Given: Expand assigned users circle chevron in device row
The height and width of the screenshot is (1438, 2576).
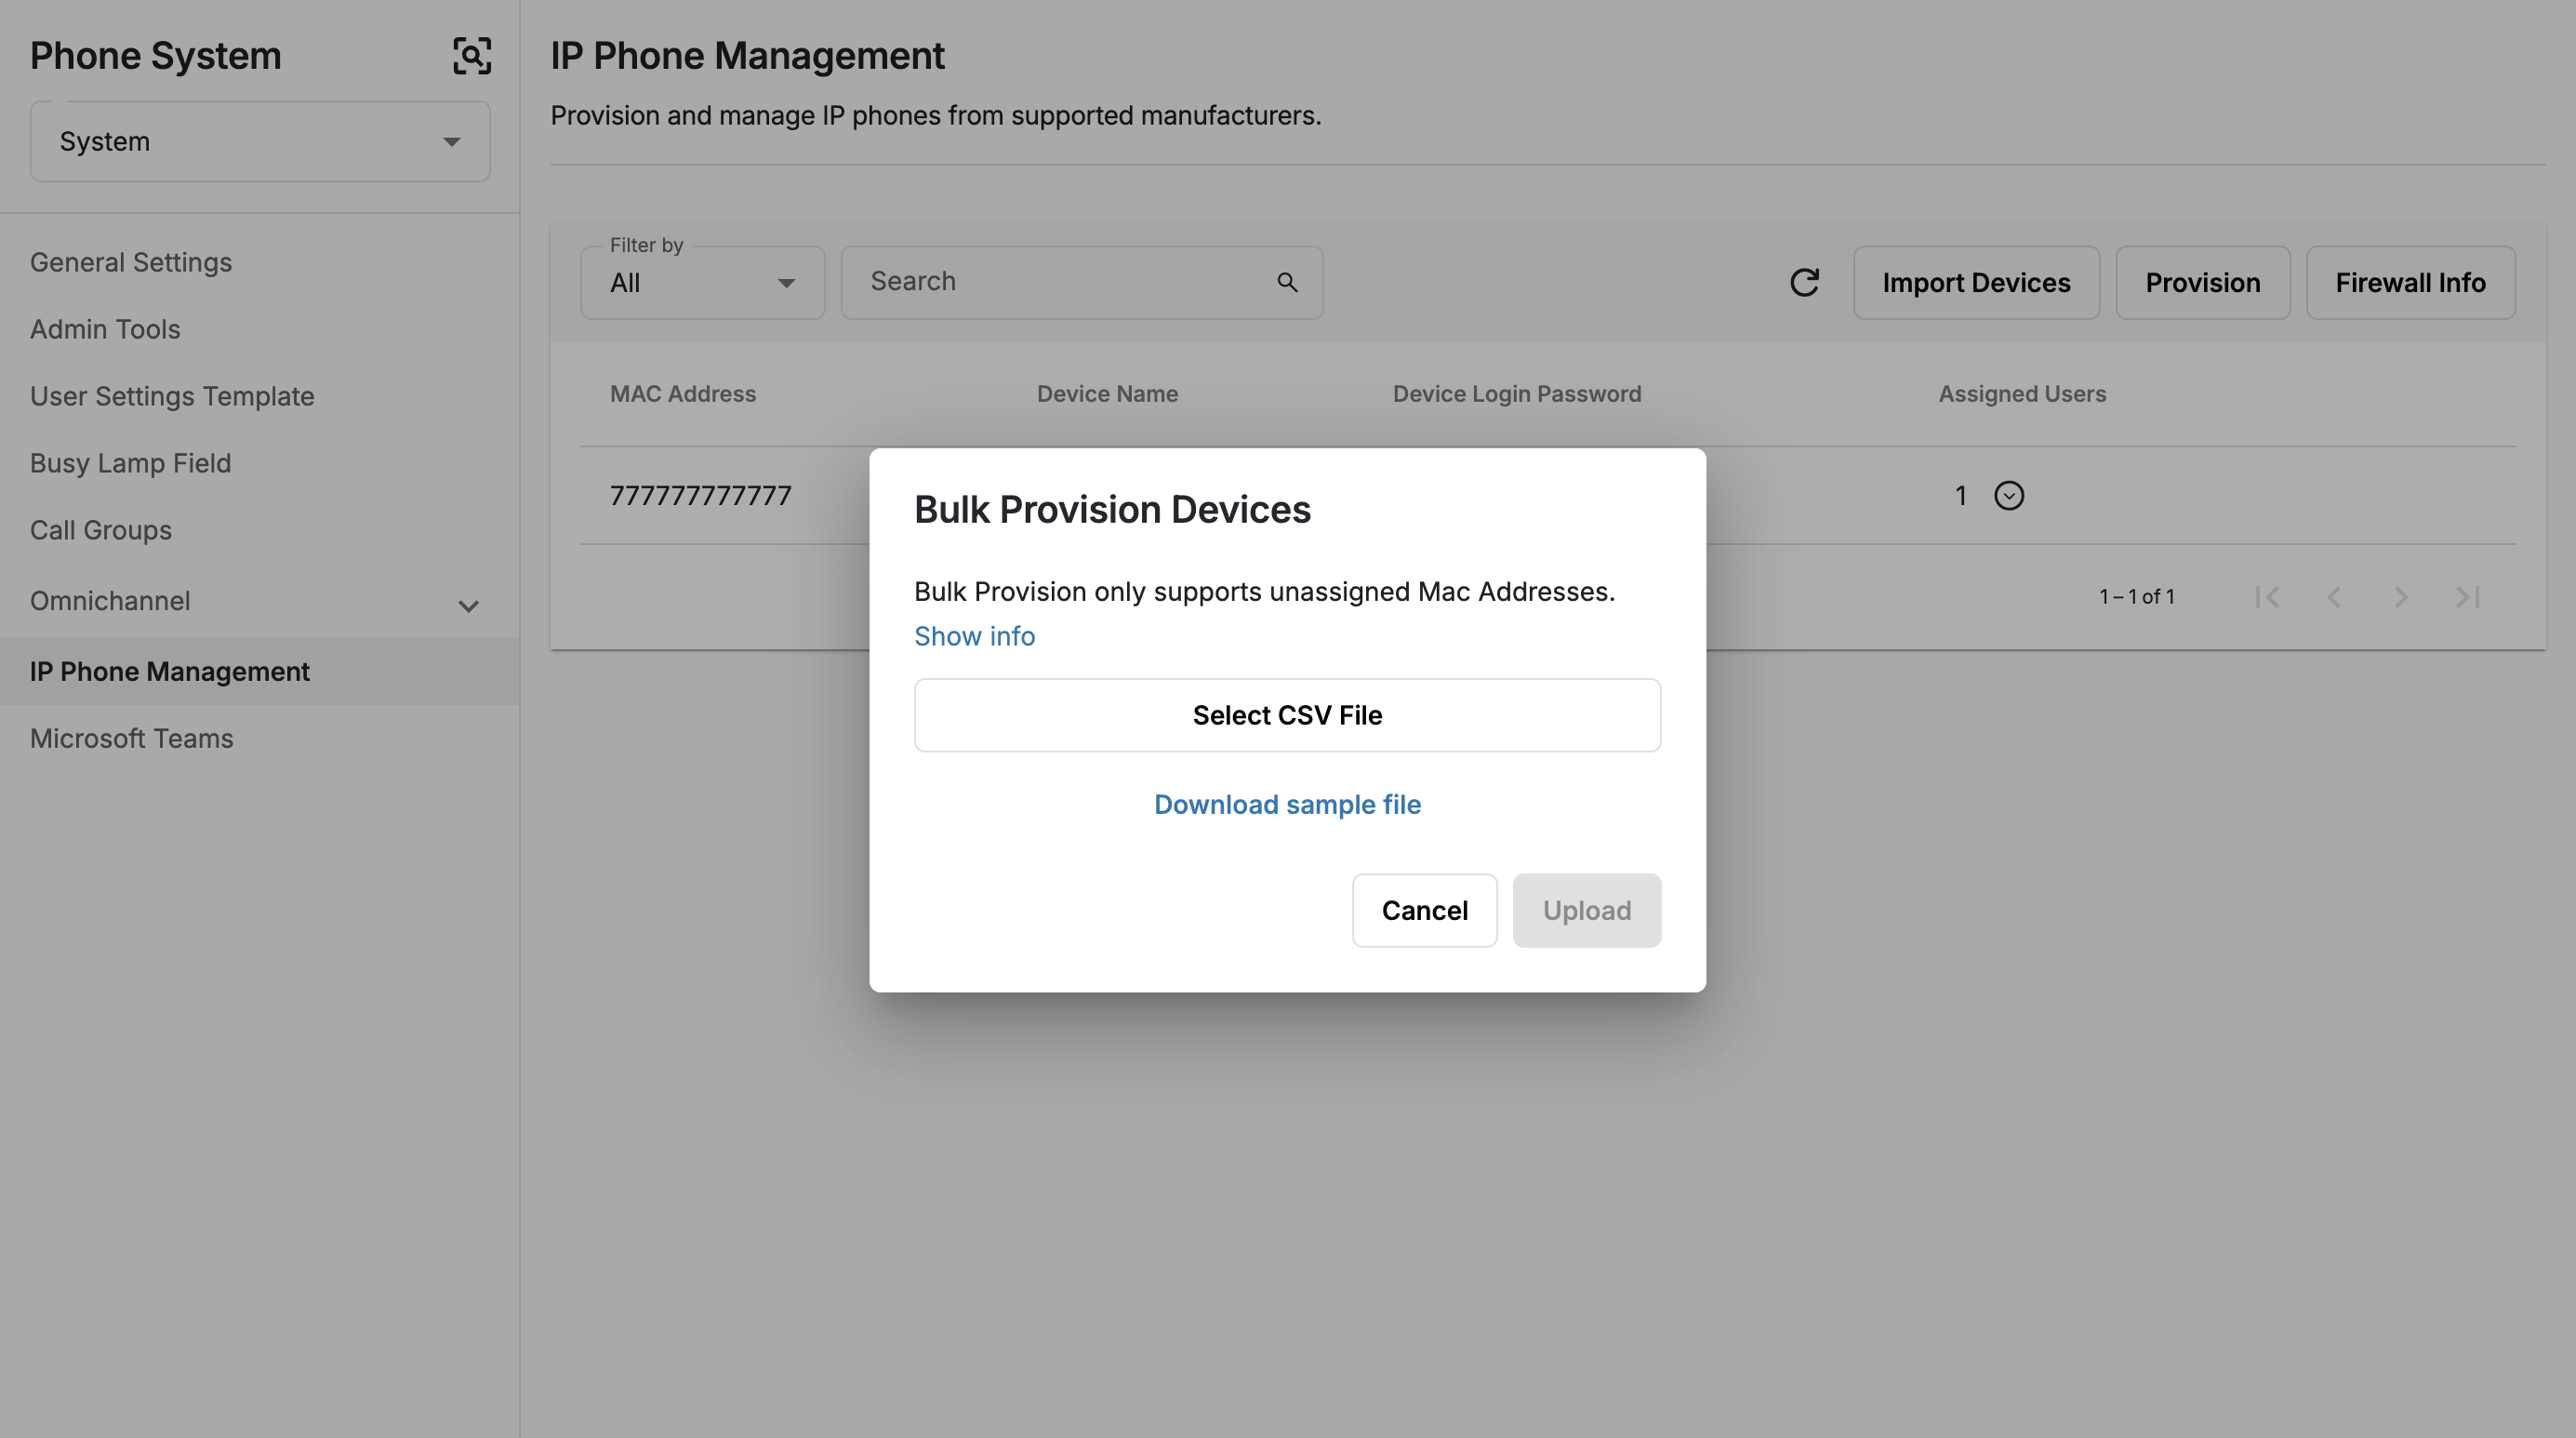Looking at the screenshot, I should click(2009, 496).
